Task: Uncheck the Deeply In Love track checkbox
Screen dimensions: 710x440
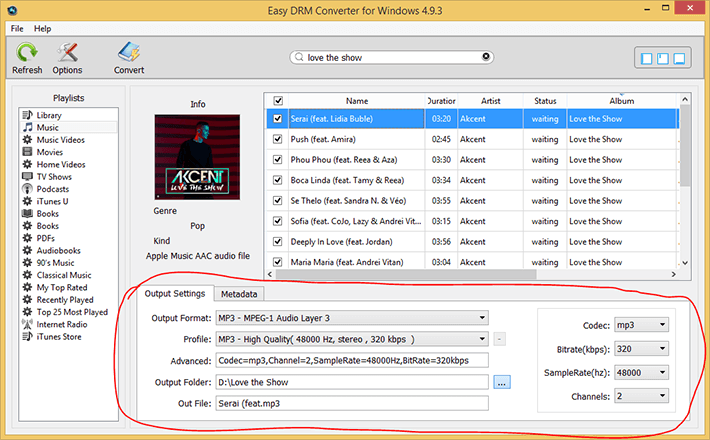Action: click(278, 241)
